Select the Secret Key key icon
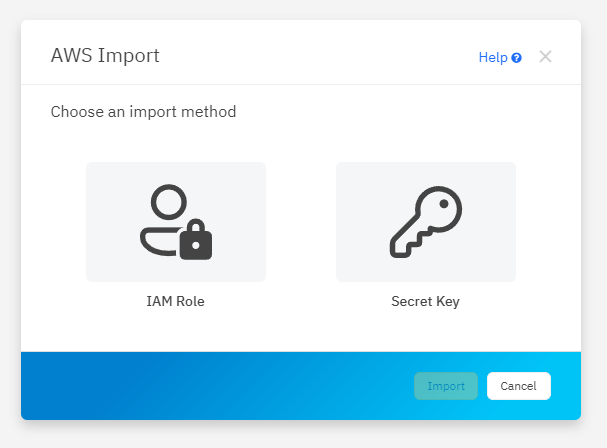This screenshot has height=448, width=607. point(426,222)
